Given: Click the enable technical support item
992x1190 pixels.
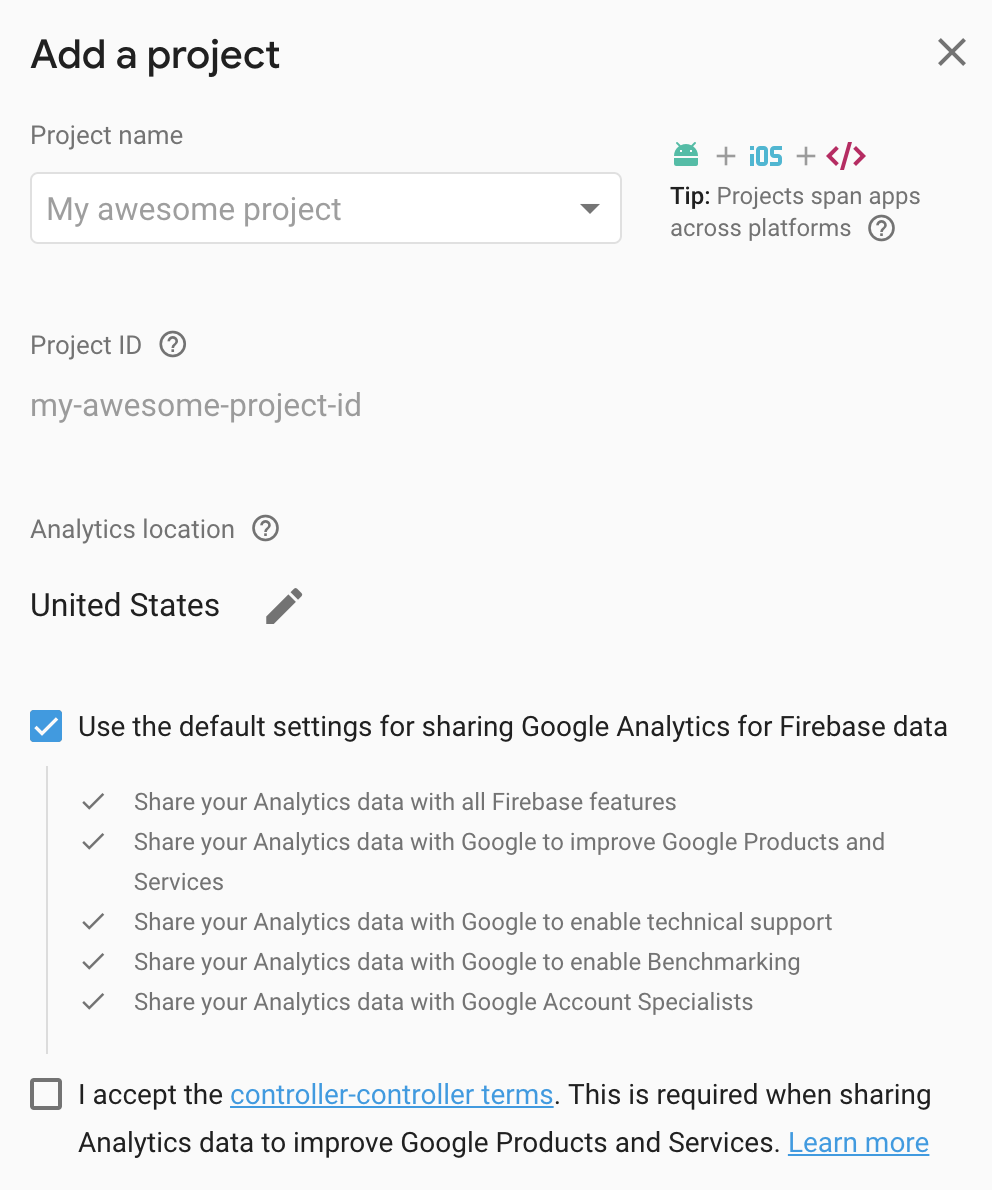Looking at the screenshot, I should tap(483, 922).
